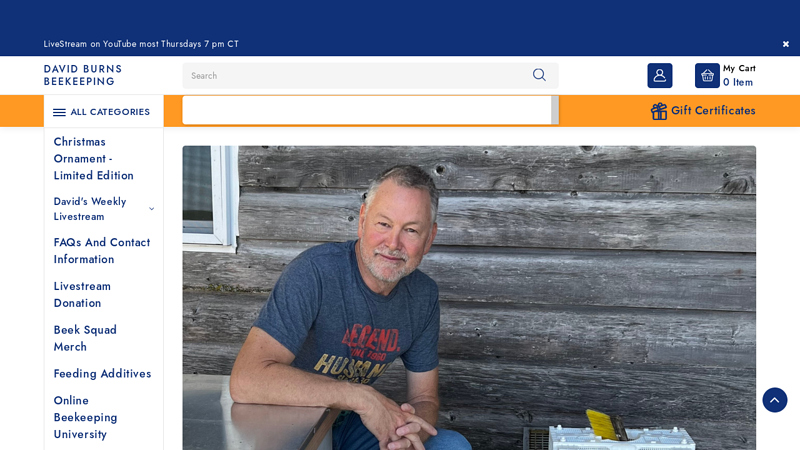
Task: Open Online Beekeeping University category
Action: point(86,417)
